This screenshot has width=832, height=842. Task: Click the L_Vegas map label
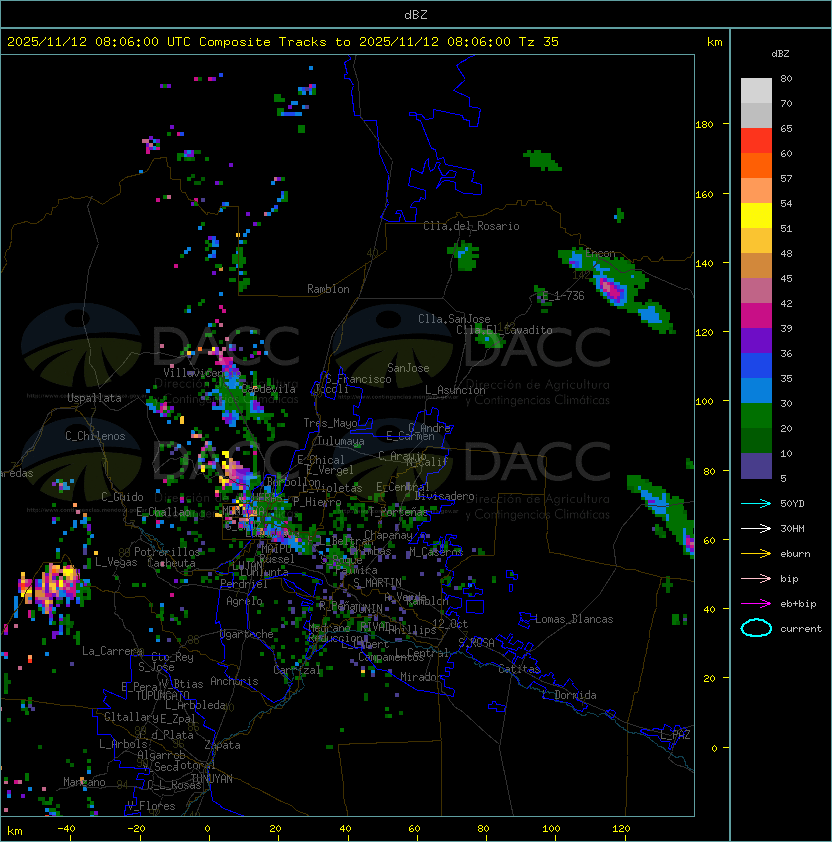coord(116,562)
